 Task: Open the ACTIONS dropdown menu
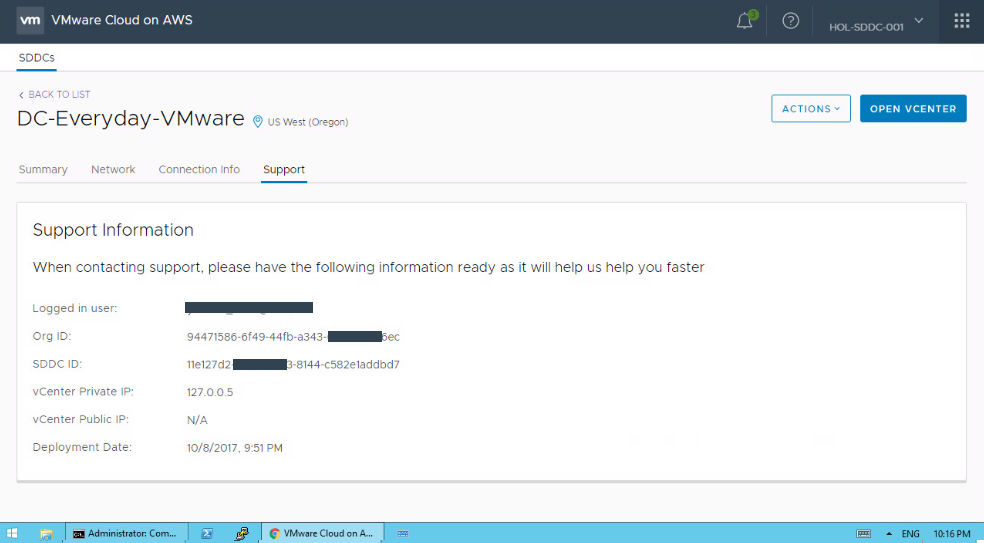coord(811,109)
